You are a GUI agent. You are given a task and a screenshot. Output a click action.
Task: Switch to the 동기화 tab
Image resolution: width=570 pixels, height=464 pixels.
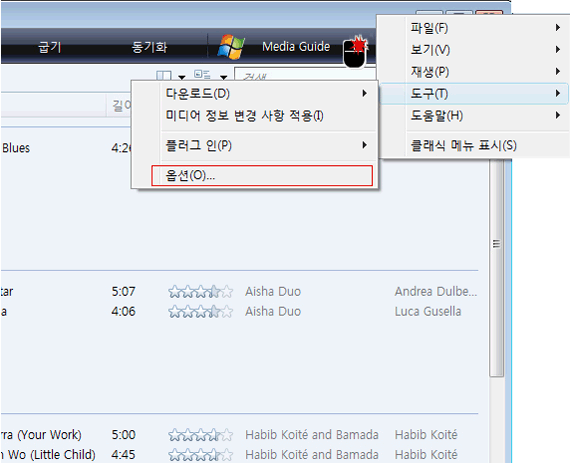(x=149, y=47)
